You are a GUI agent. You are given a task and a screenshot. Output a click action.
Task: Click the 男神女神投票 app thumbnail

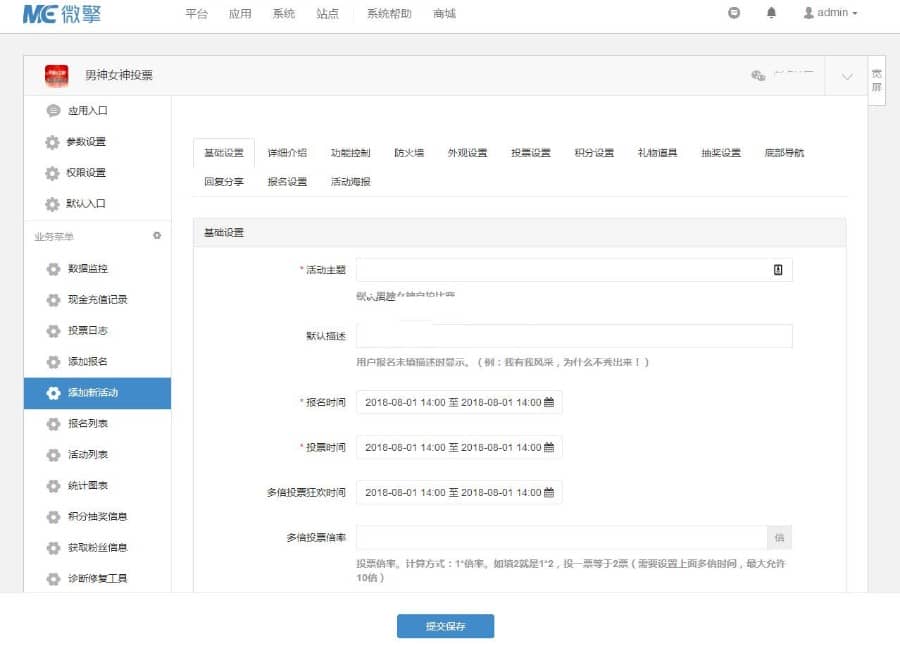pos(56,75)
